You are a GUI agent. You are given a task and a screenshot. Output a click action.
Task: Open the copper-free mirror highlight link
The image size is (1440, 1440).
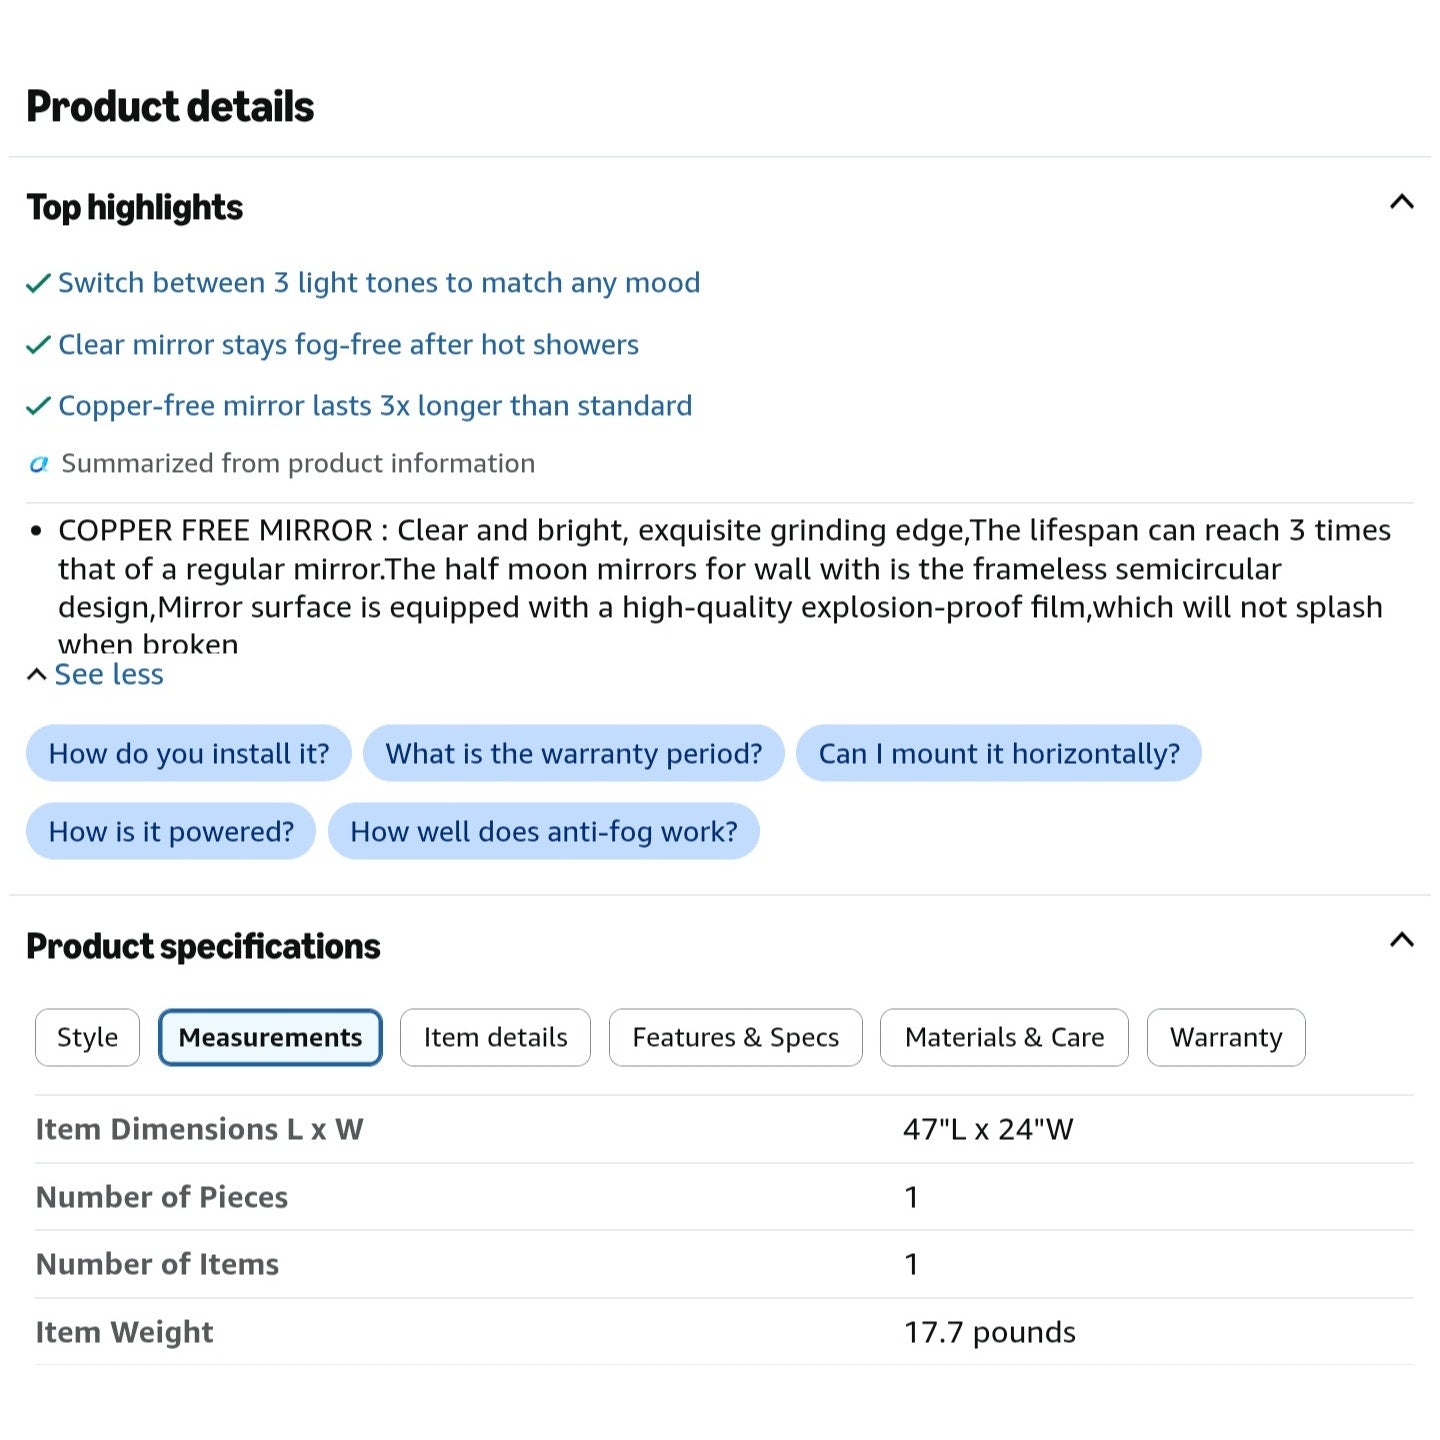tap(375, 406)
